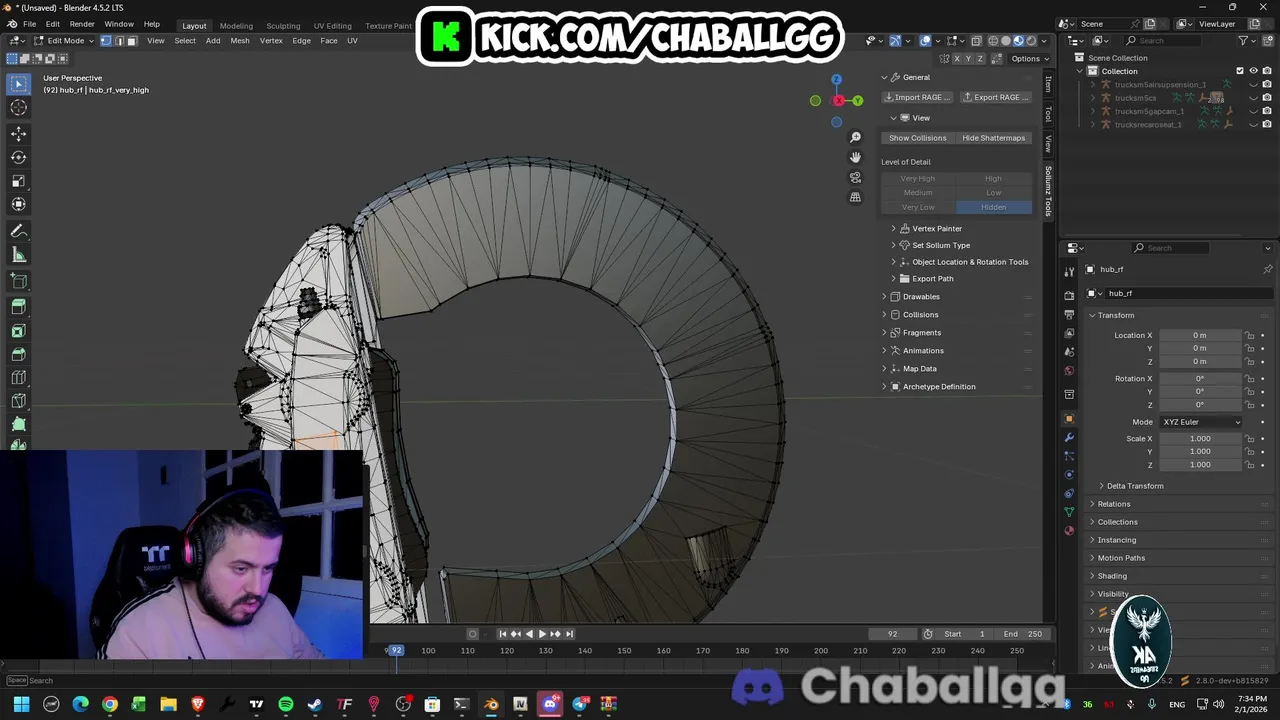The height and width of the screenshot is (720, 1280).
Task: Select the Scale tool in left toolbar
Action: click(18, 181)
